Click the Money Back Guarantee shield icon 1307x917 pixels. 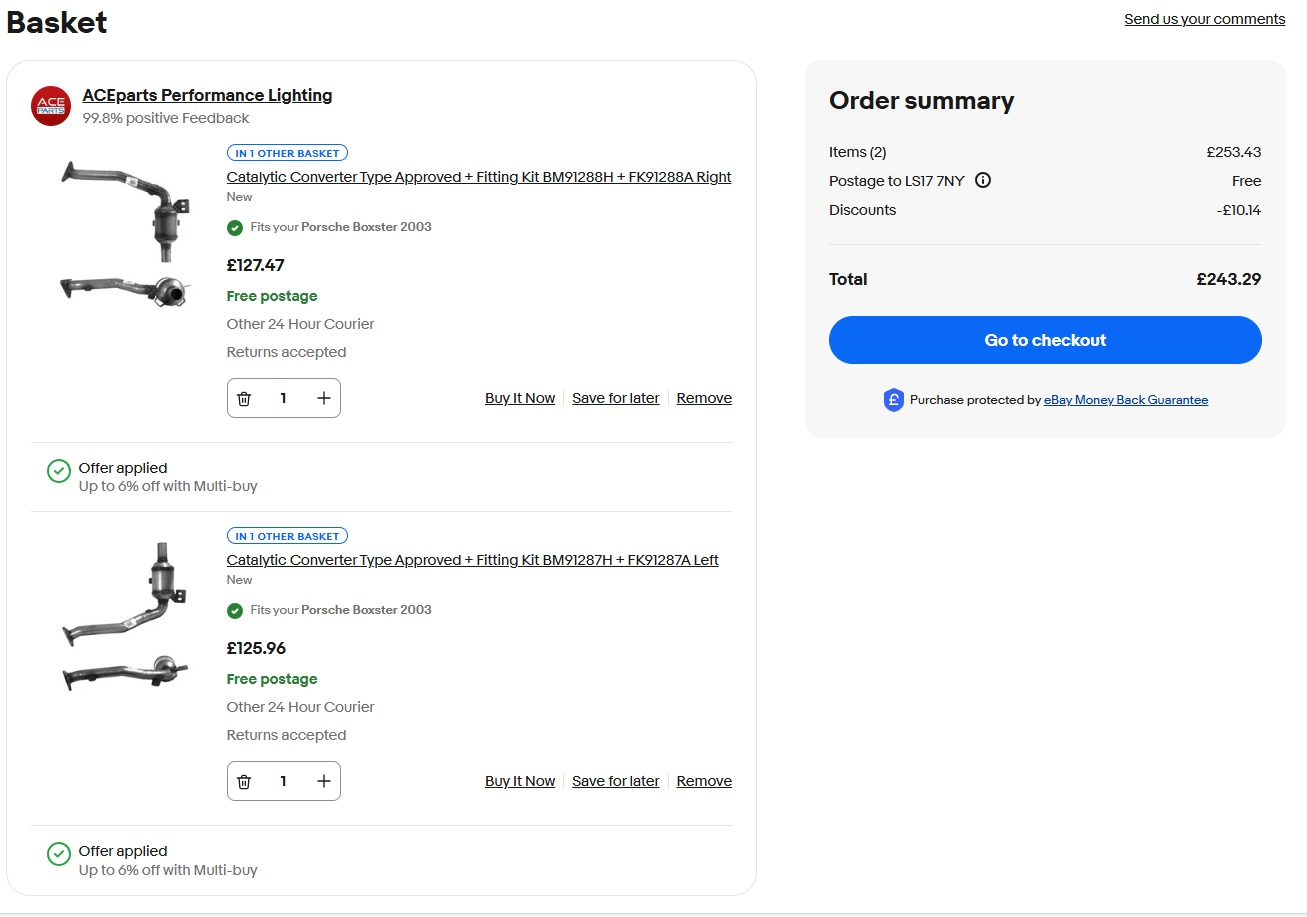coord(893,400)
